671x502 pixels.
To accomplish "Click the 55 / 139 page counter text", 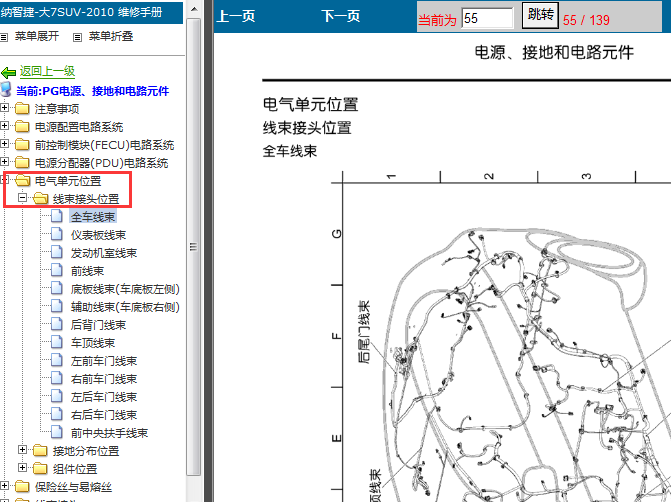I will point(586,20).
